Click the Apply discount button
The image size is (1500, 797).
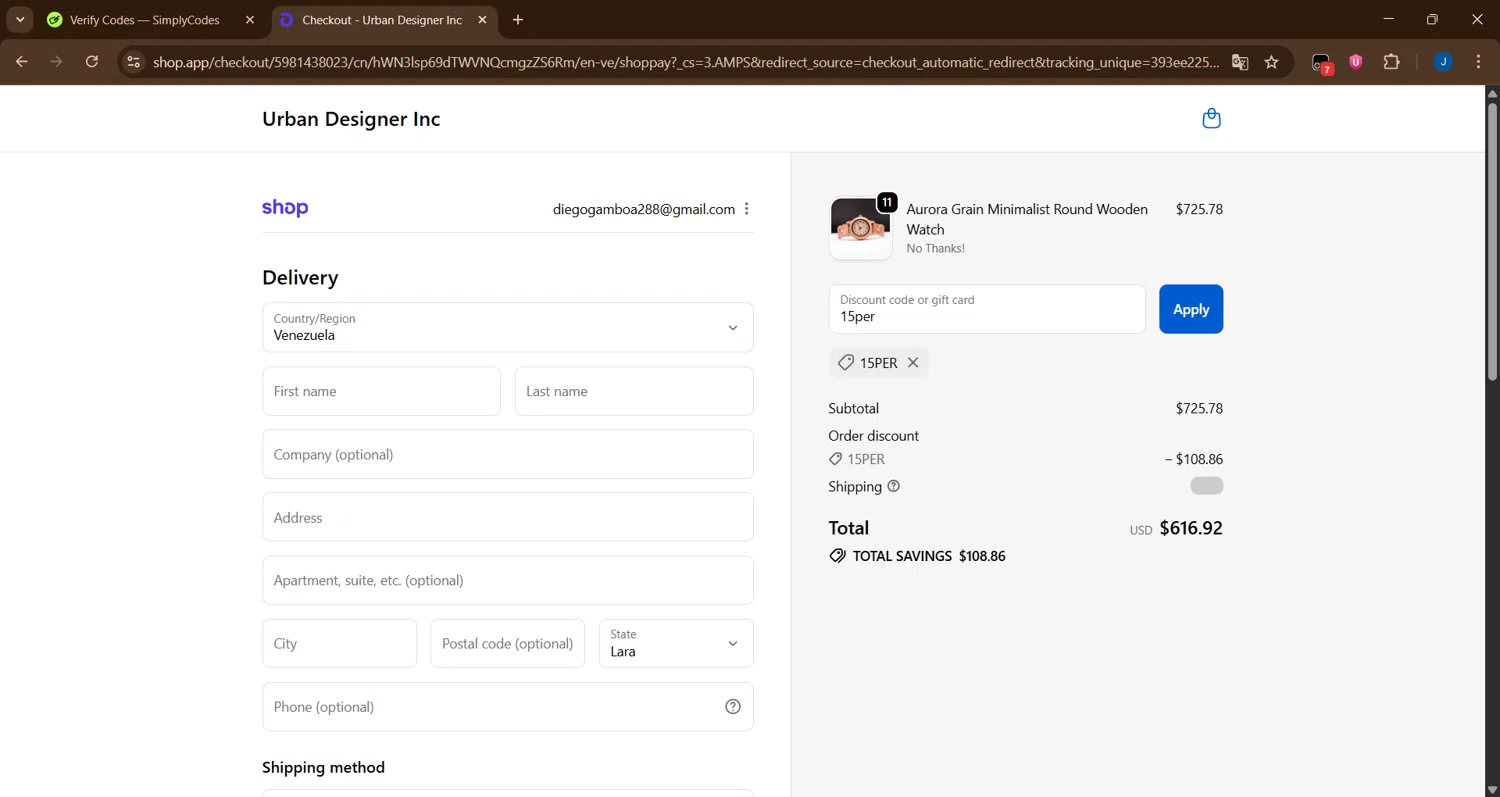(1191, 309)
